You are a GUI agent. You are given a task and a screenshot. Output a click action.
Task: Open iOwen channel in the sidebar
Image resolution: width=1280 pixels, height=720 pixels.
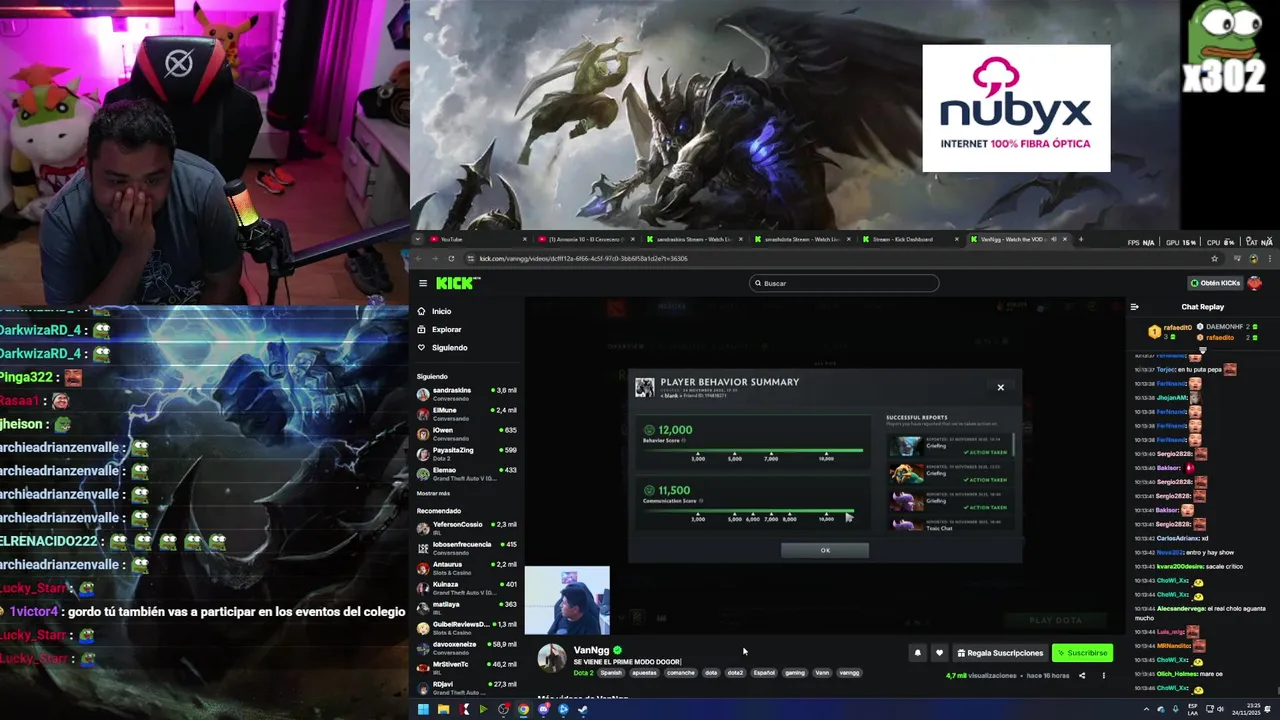click(x=467, y=434)
